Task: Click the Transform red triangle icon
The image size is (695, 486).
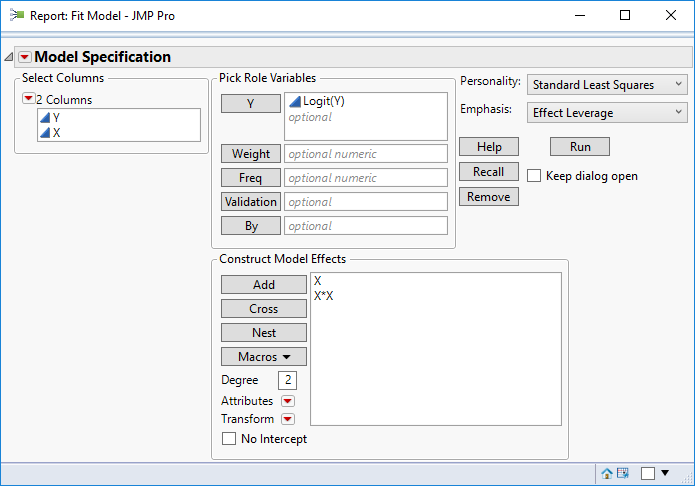Action: 288,419
